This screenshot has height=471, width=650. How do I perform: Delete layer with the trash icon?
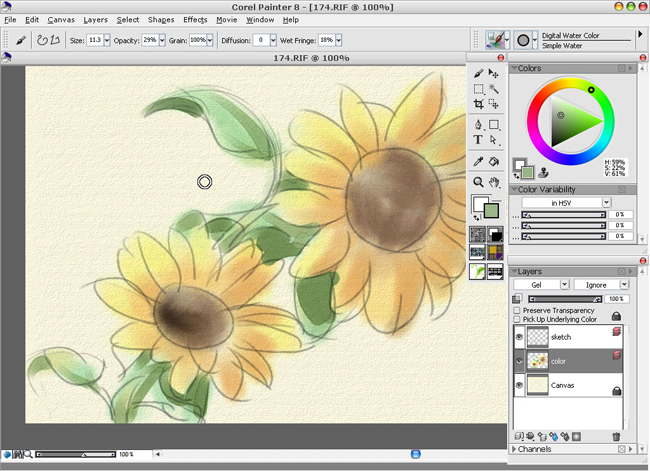616,436
